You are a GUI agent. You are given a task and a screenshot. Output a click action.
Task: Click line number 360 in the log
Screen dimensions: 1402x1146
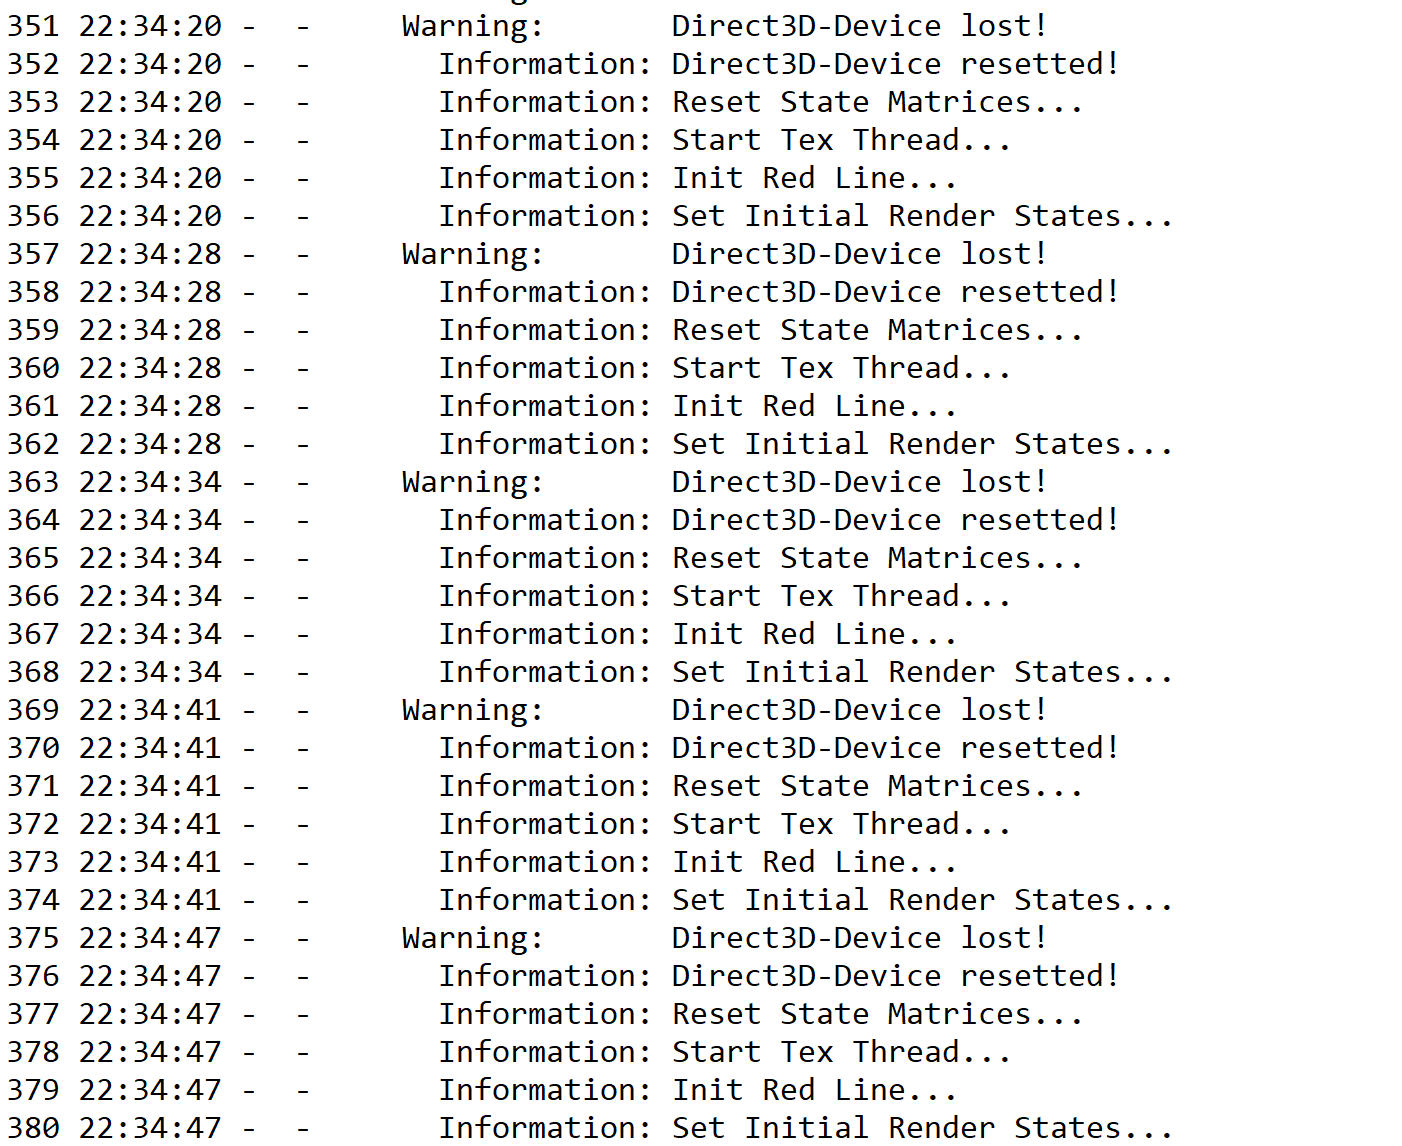pos(33,368)
